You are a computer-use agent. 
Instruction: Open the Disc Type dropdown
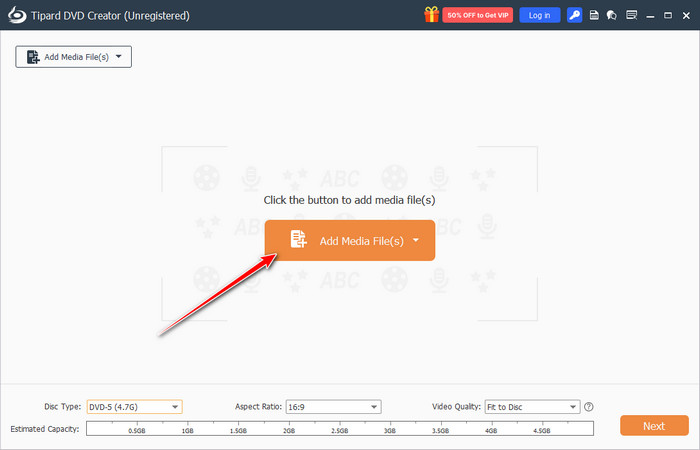point(134,407)
